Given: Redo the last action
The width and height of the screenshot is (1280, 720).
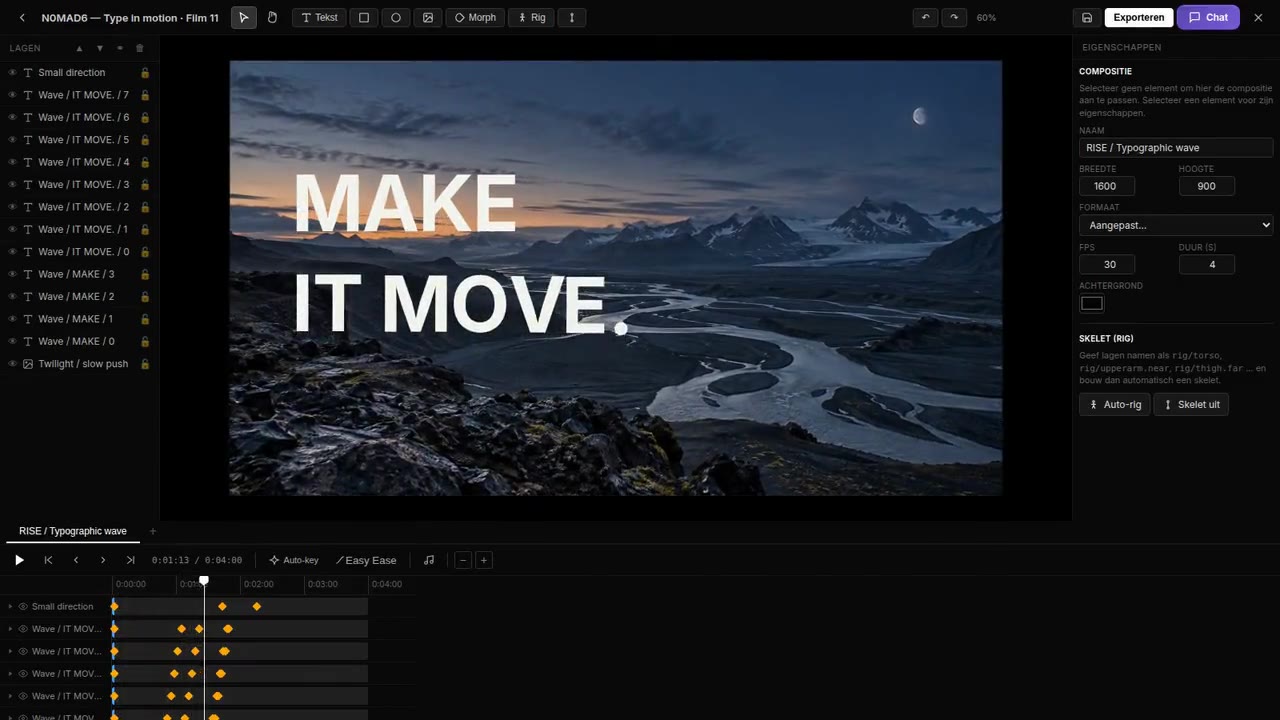Looking at the screenshot, I should tap(954, 18).
